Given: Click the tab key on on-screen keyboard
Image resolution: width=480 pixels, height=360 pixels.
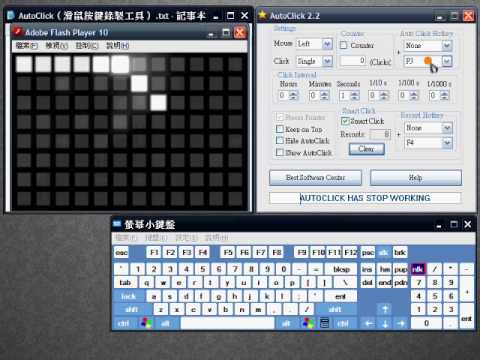Looking at the screenshot, I should (x=125, y=283).
